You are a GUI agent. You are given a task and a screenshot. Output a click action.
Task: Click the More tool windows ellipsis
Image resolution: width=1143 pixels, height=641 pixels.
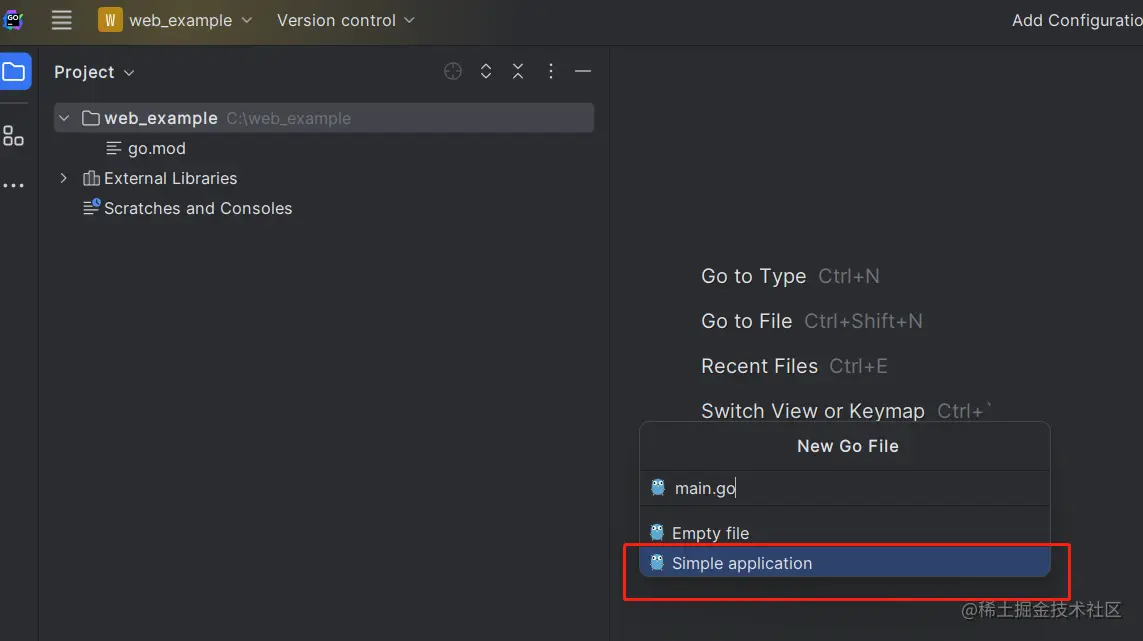[13, 186]
